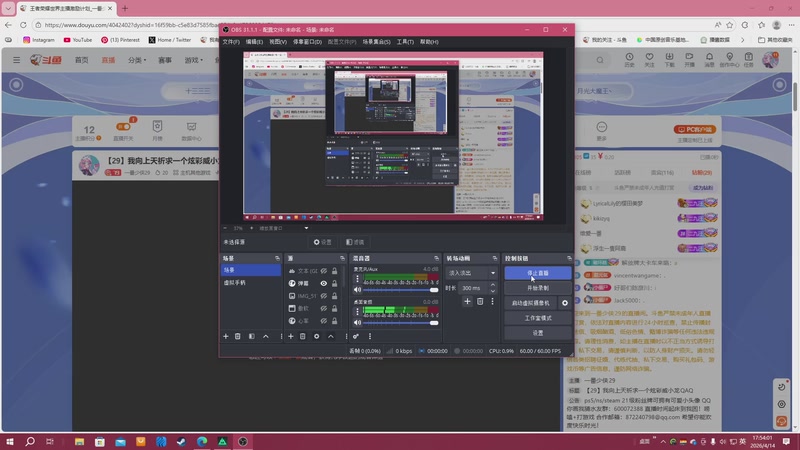The image size is (800, 450).
Task: Add a scene transition with the plus icon
Action: pyautogui.click(x=467, y=302)
